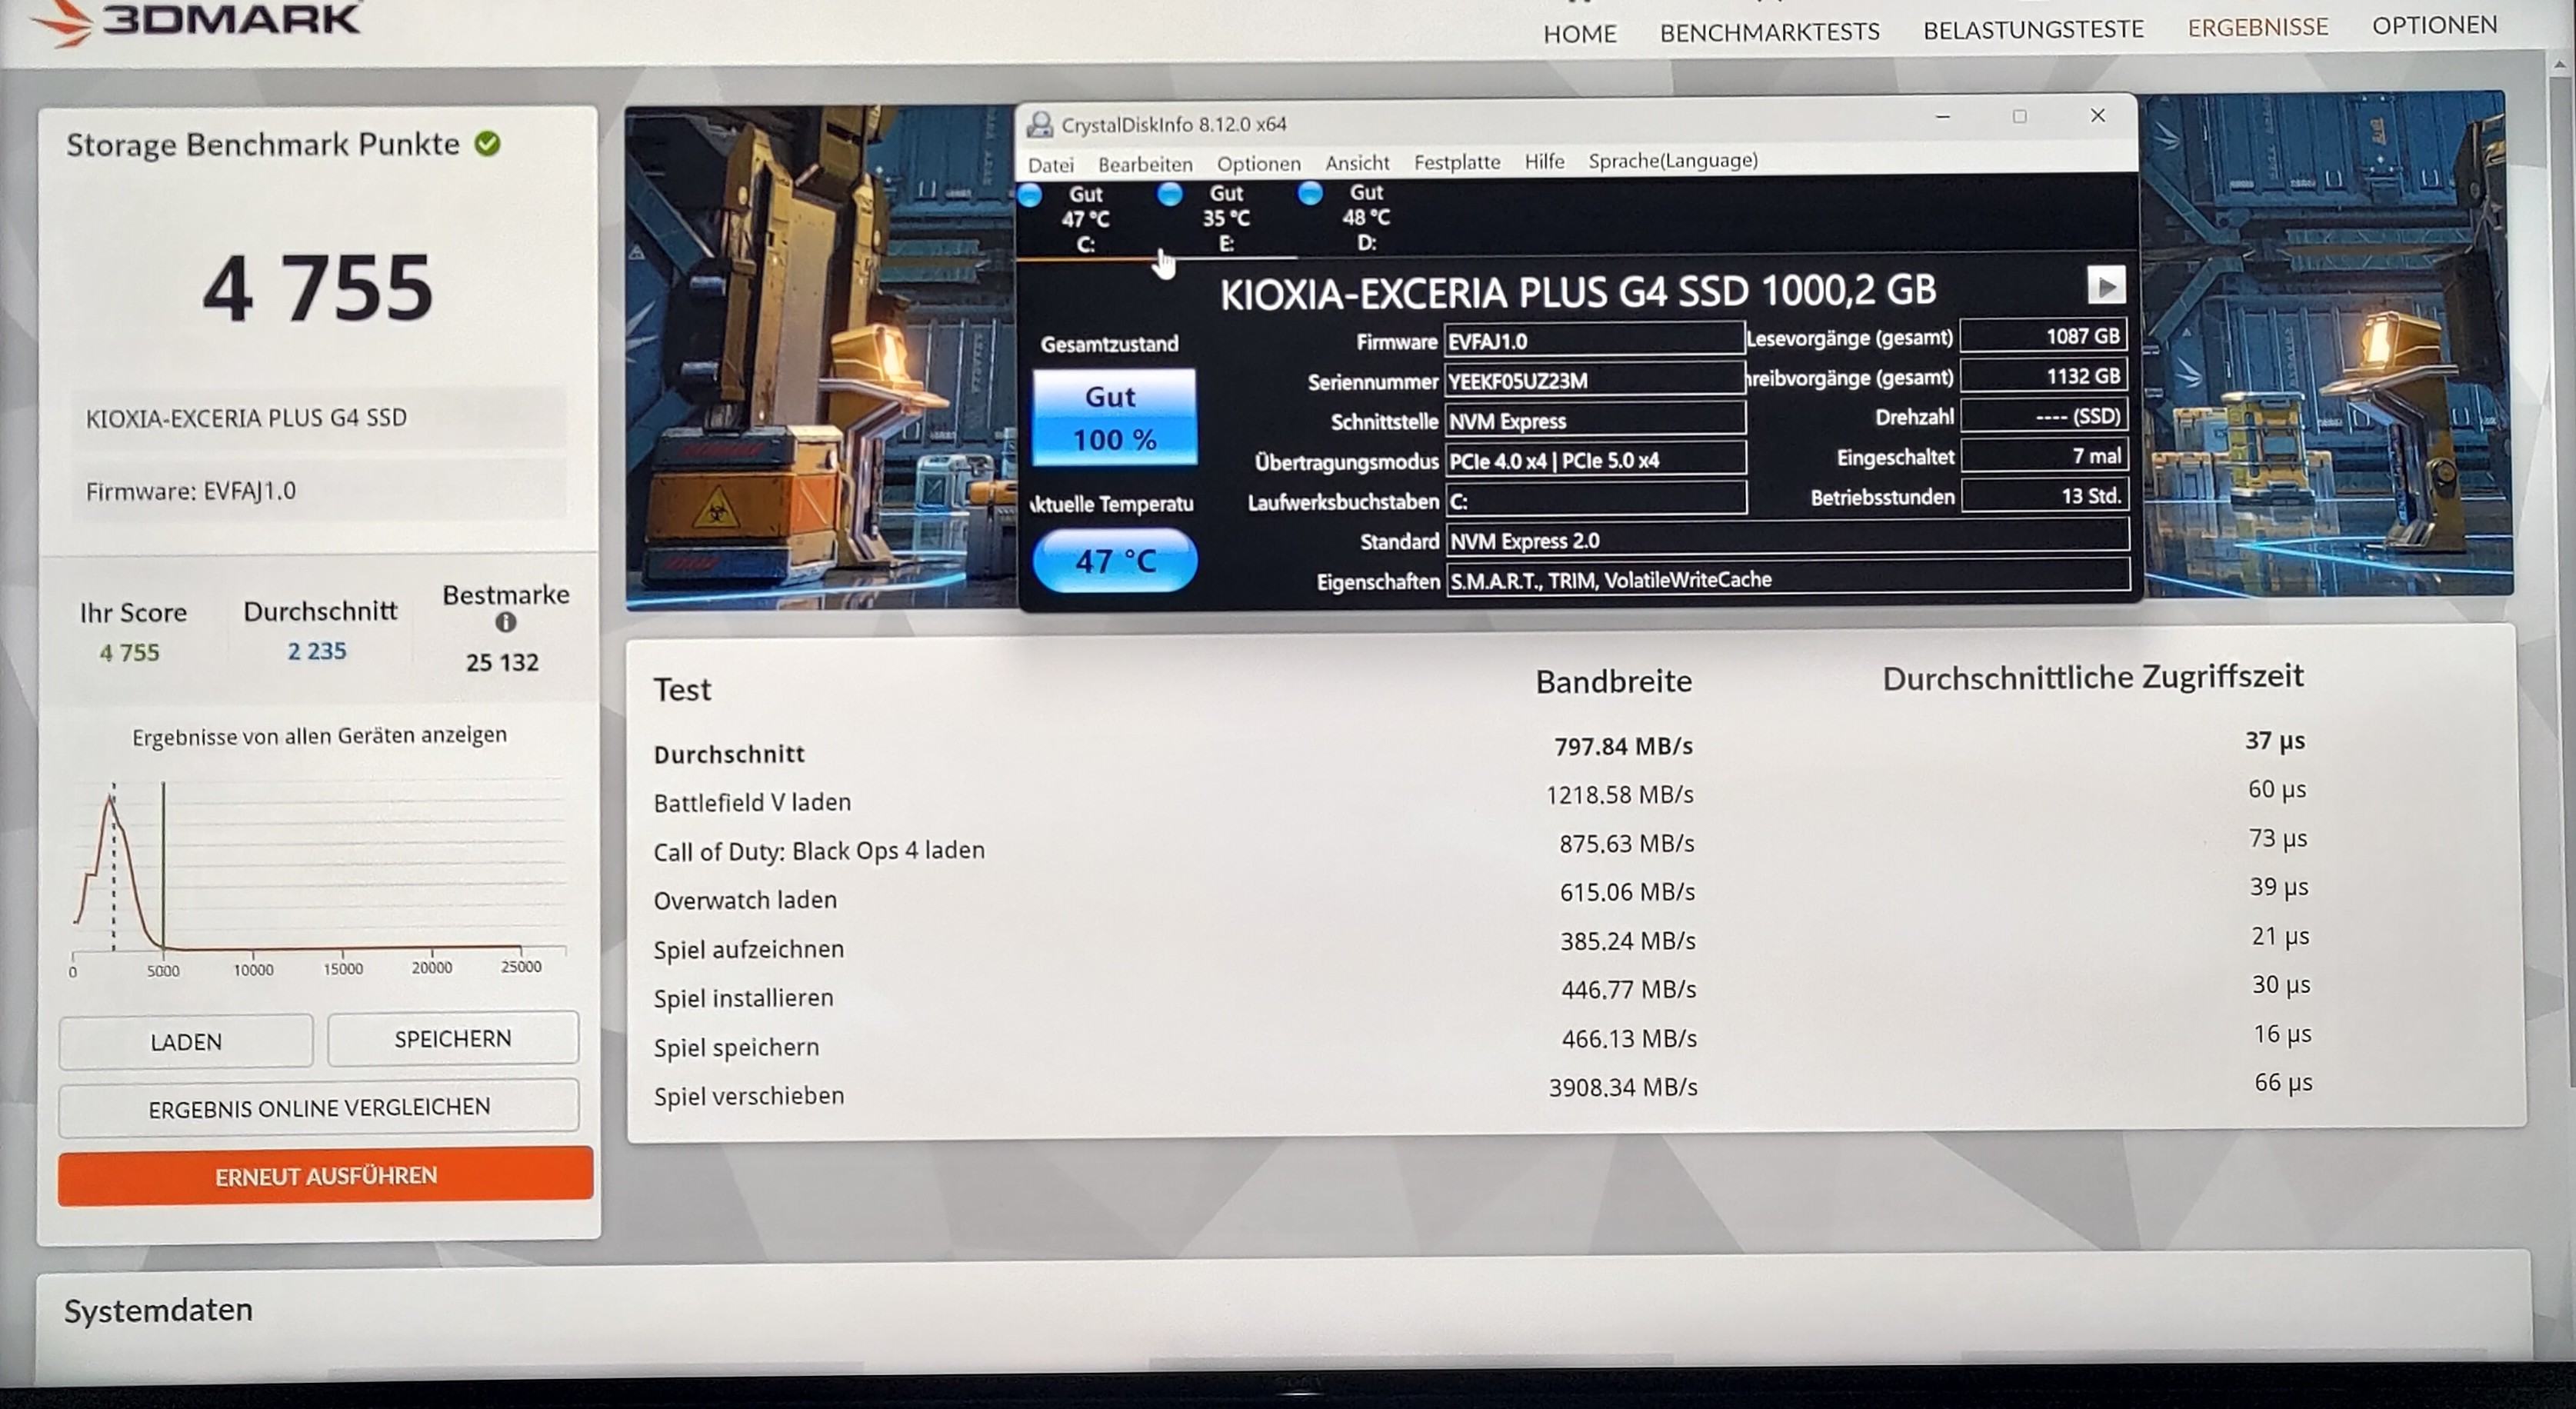Viewport: 2576px width, 1409px height.
Task: Click the green validation checkmark icon
Action: pyautogui.click(x=487, y=144)
